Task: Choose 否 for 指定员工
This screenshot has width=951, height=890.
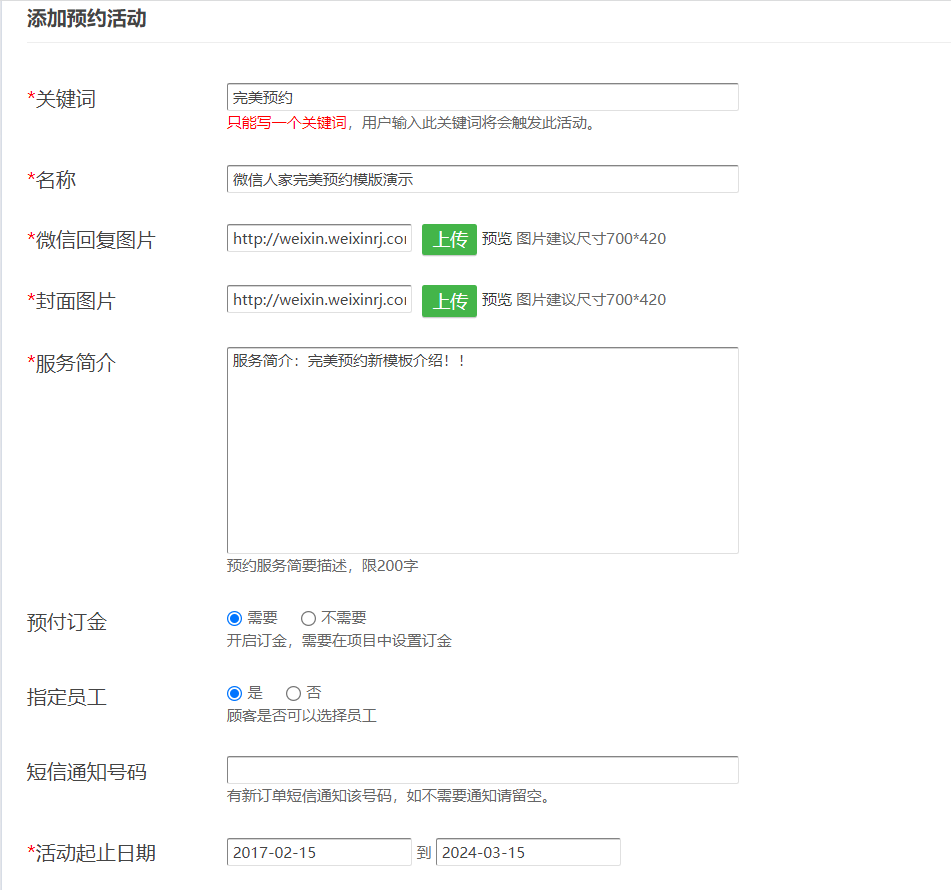Action: [293, 693]
